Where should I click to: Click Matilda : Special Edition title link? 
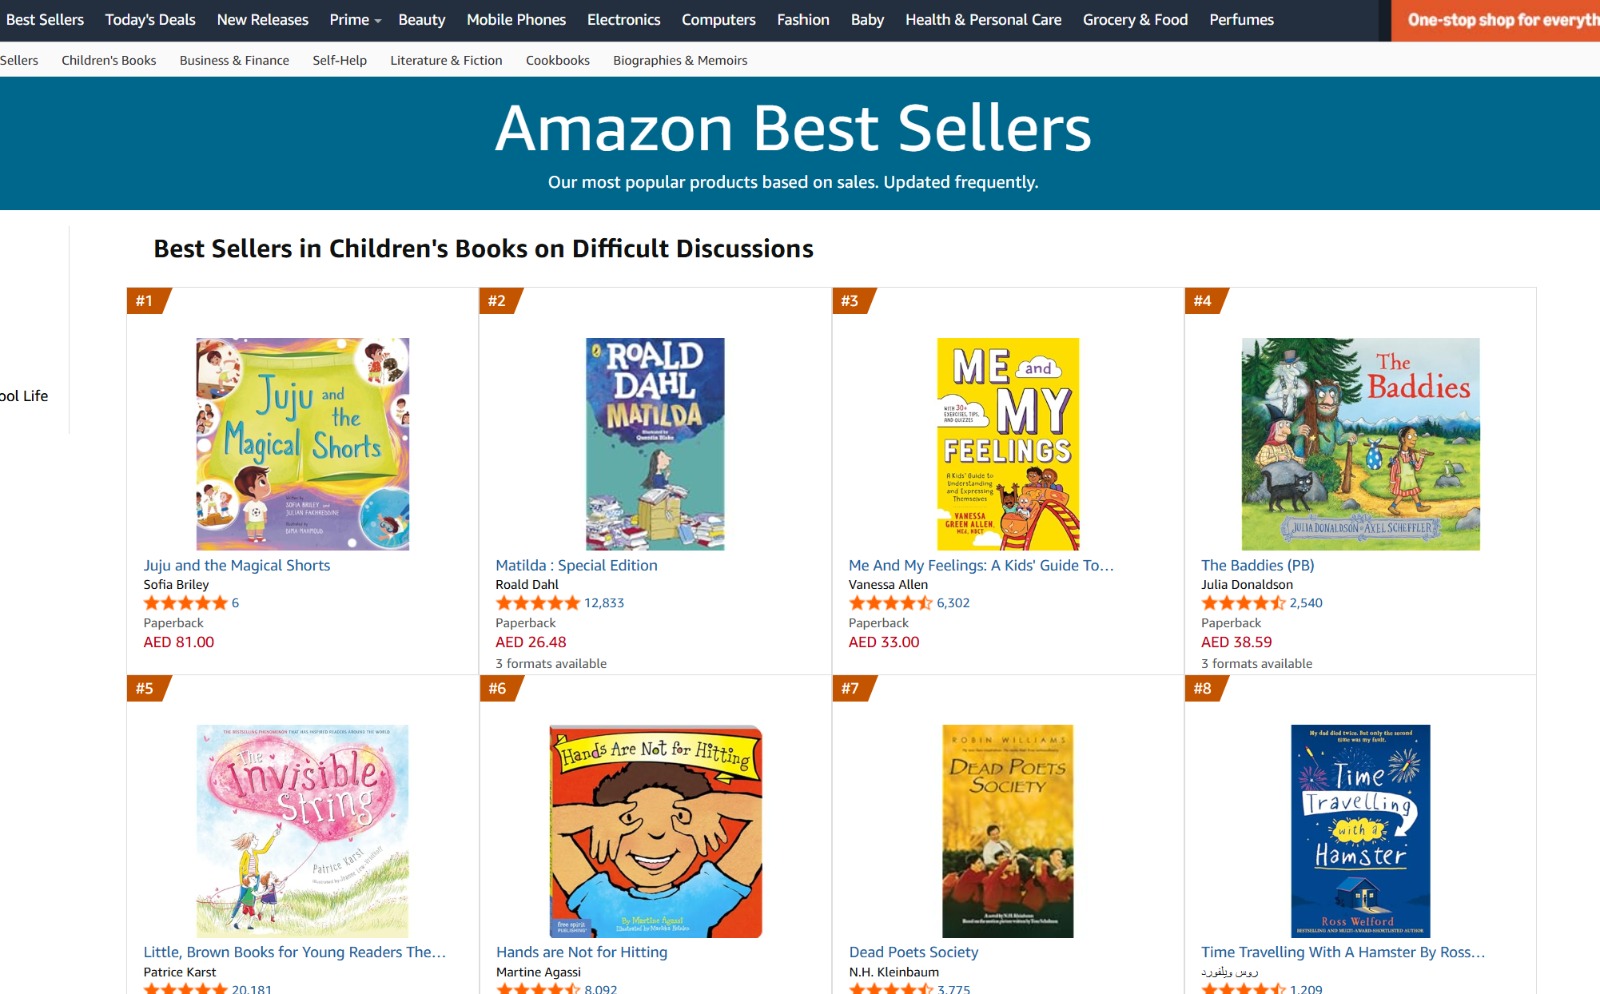point(576,565)
